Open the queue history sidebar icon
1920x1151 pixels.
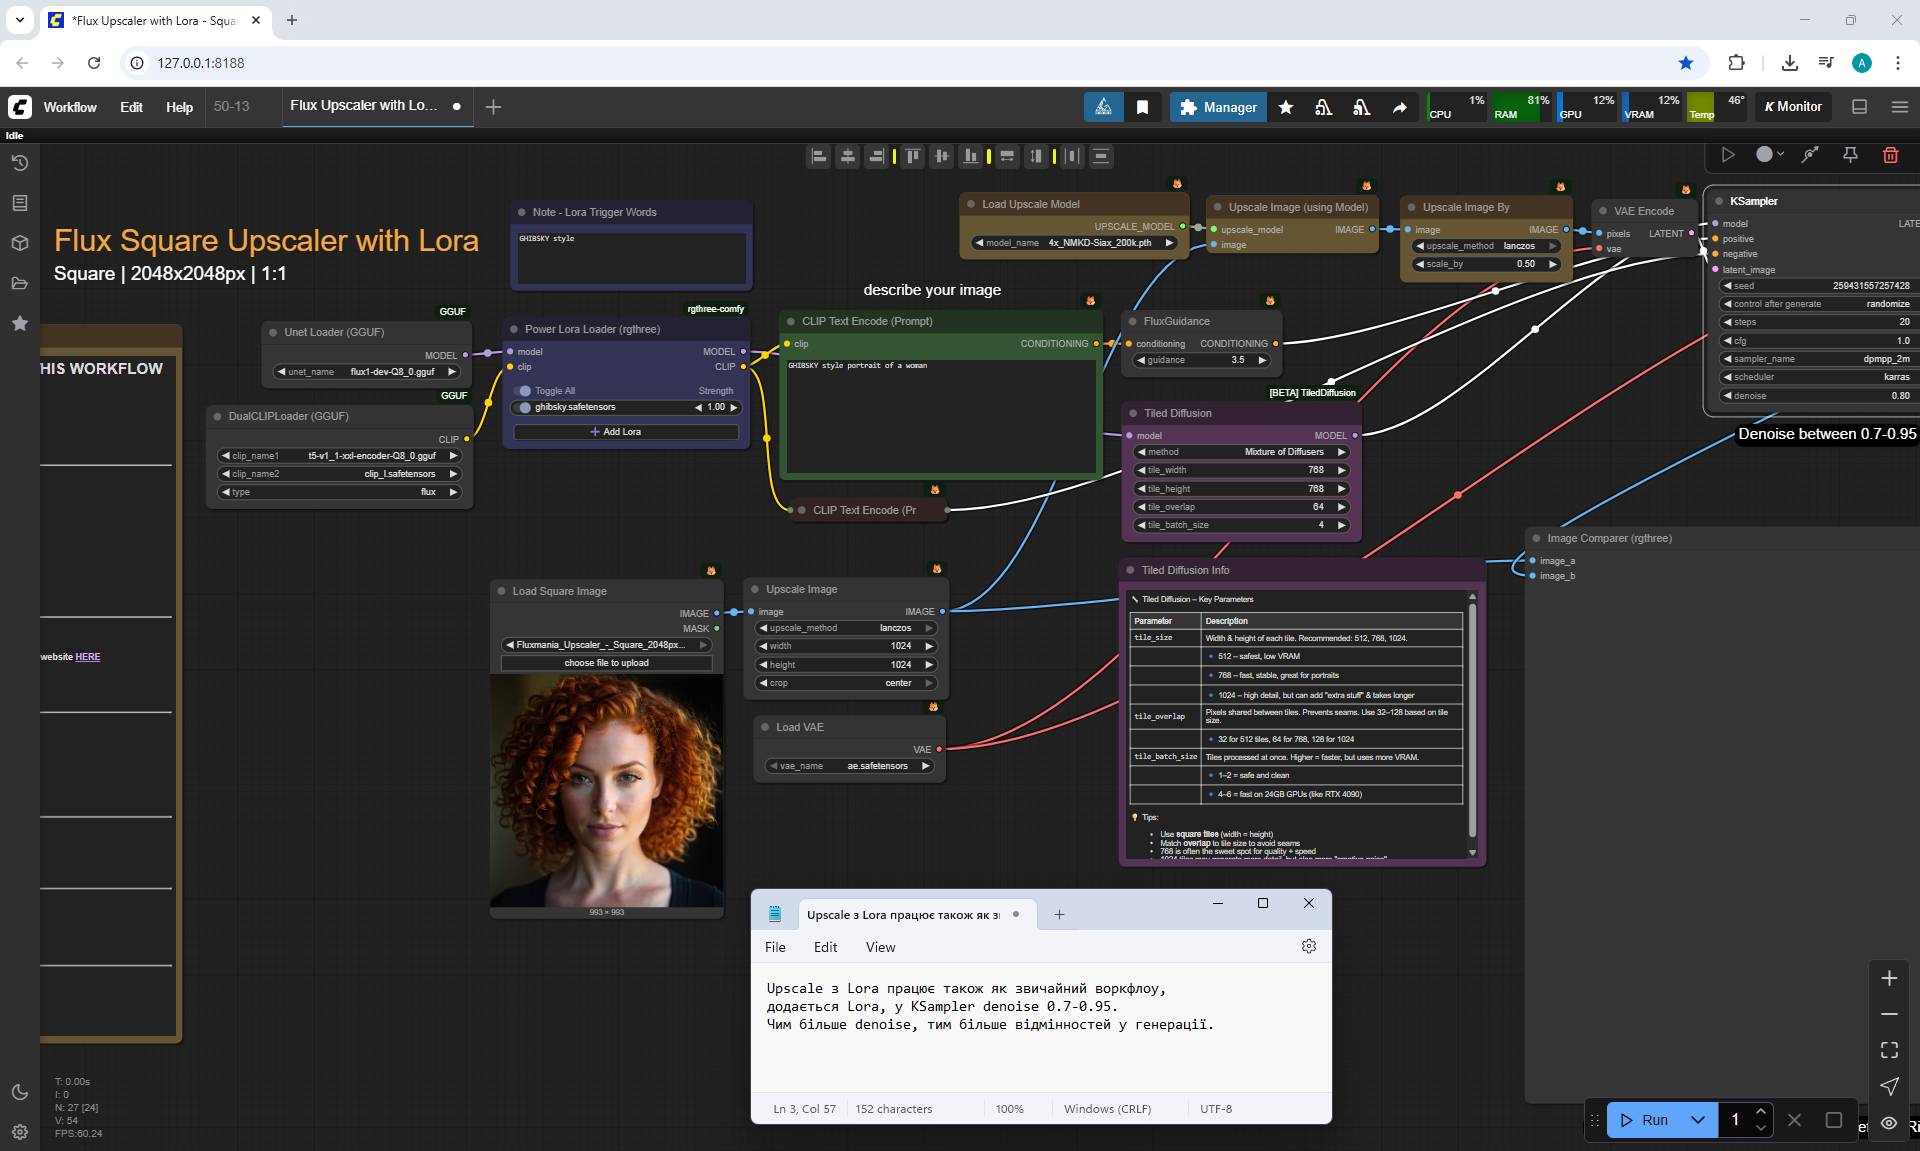tap(19, 163)
